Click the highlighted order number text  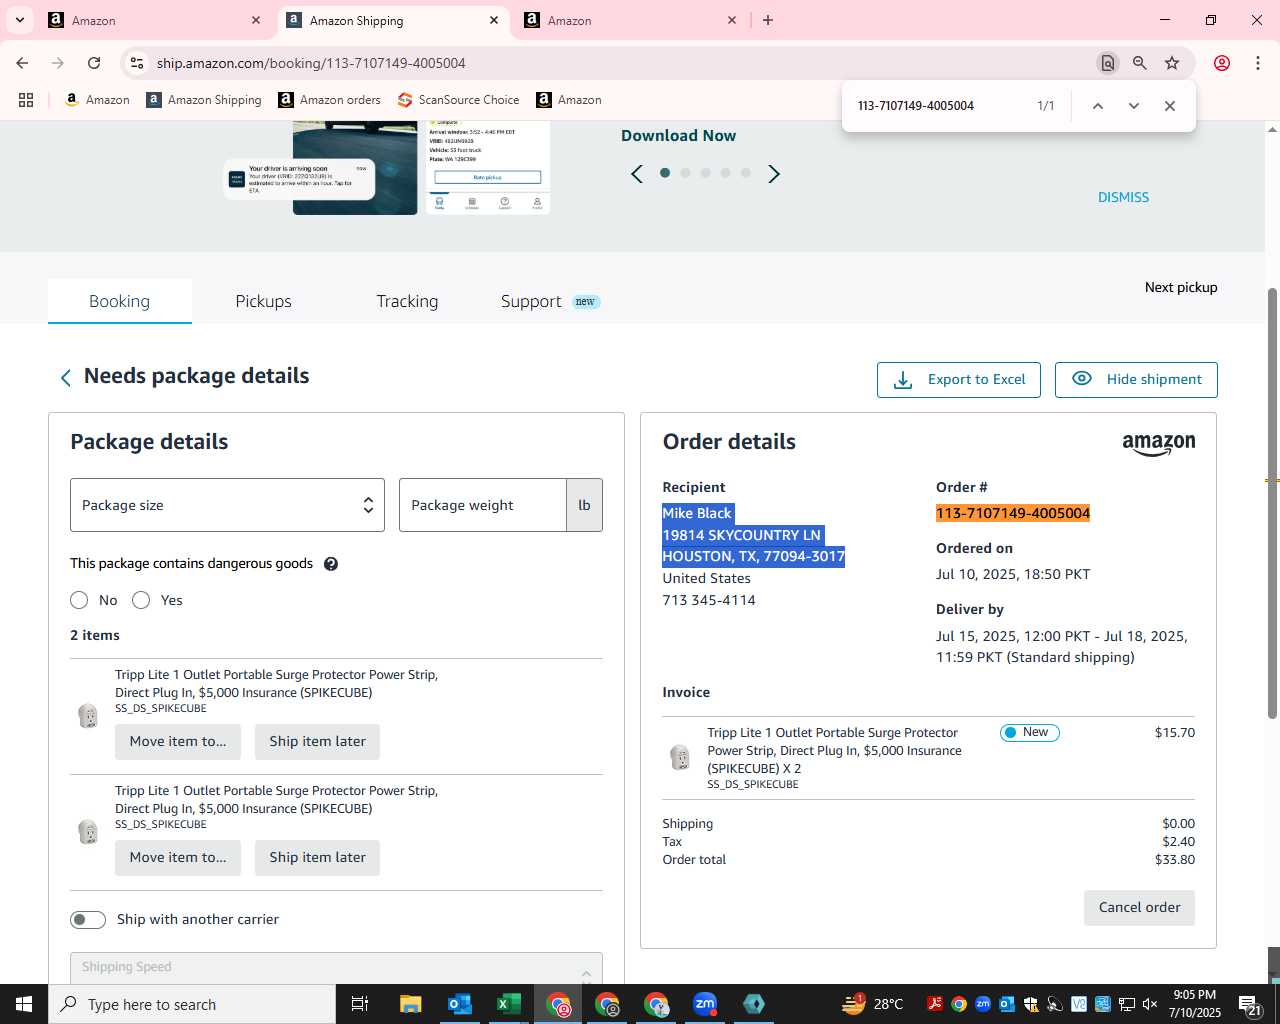click(x=1013, y=513)
